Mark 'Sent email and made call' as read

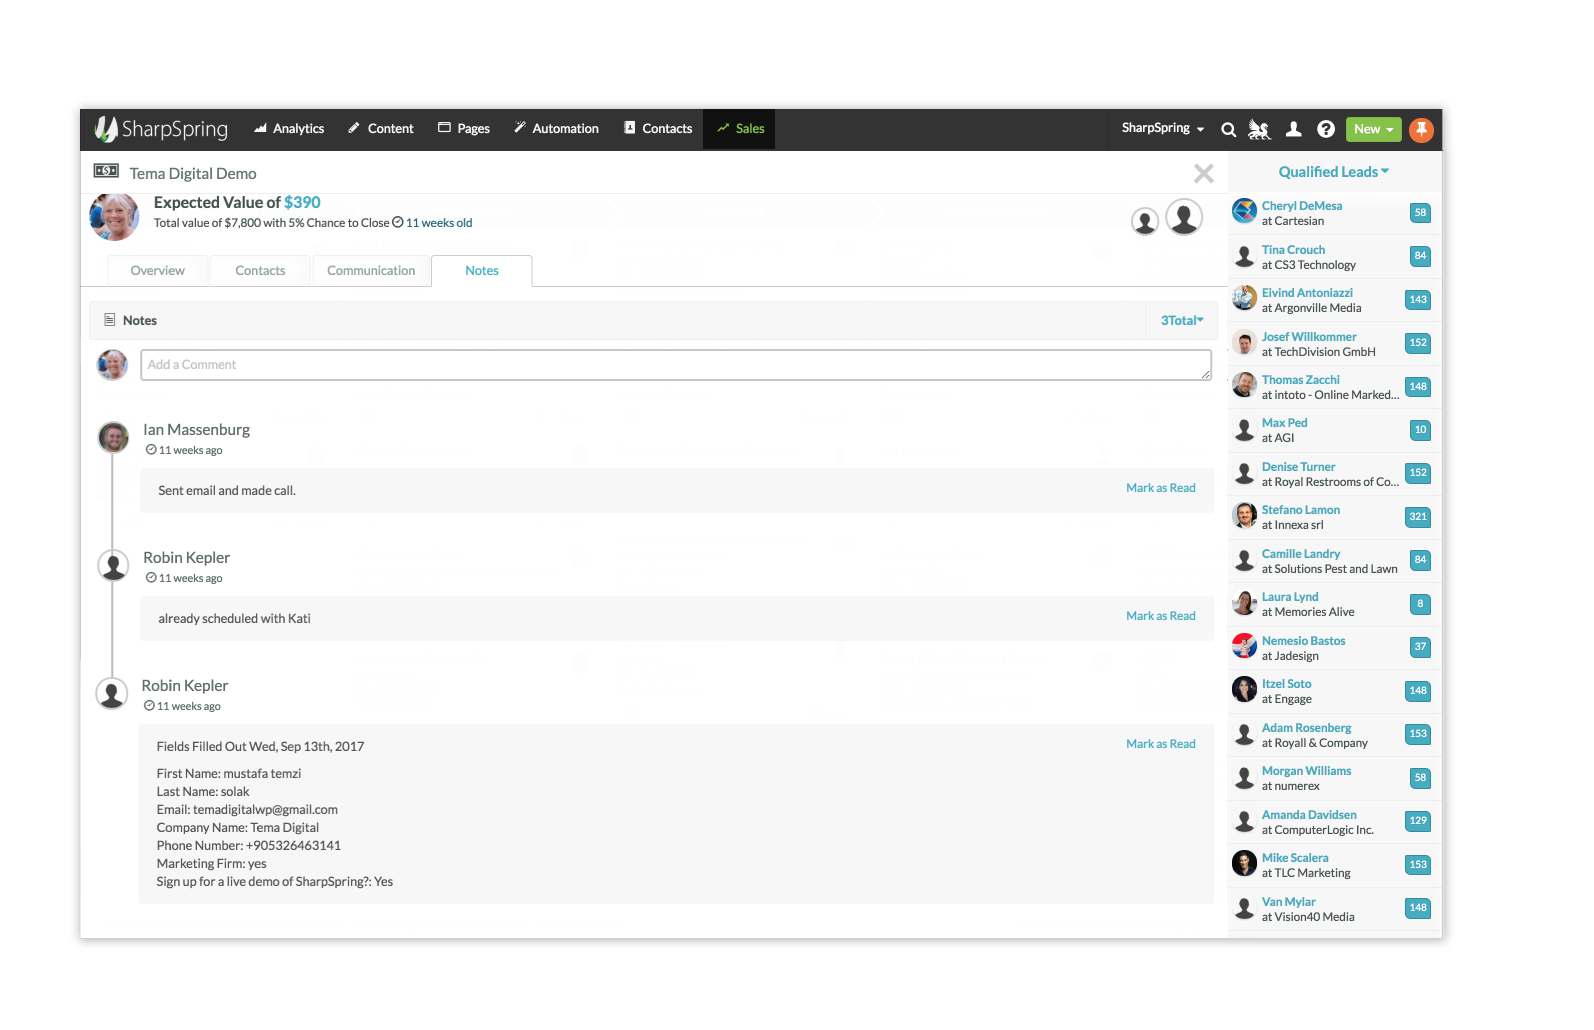pos(1161,488)
